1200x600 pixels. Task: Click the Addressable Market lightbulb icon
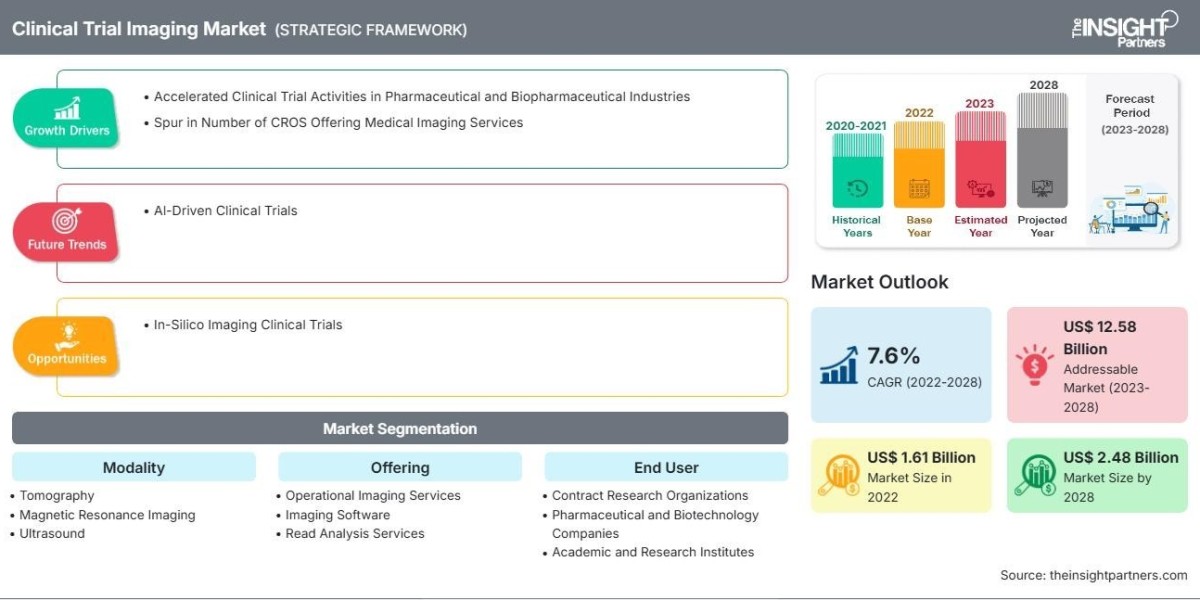click(1034, 363)
